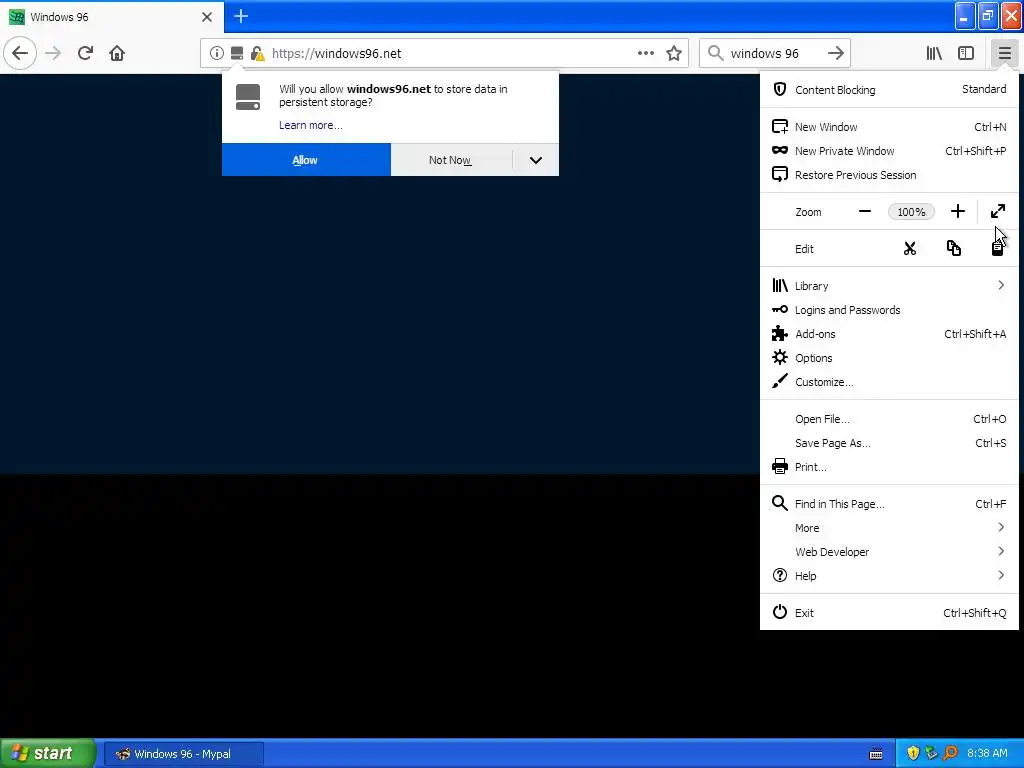The height and width of the screenshot is (768, 1024).
Task: Bookmark this page with the star
Action: (674, 54)
